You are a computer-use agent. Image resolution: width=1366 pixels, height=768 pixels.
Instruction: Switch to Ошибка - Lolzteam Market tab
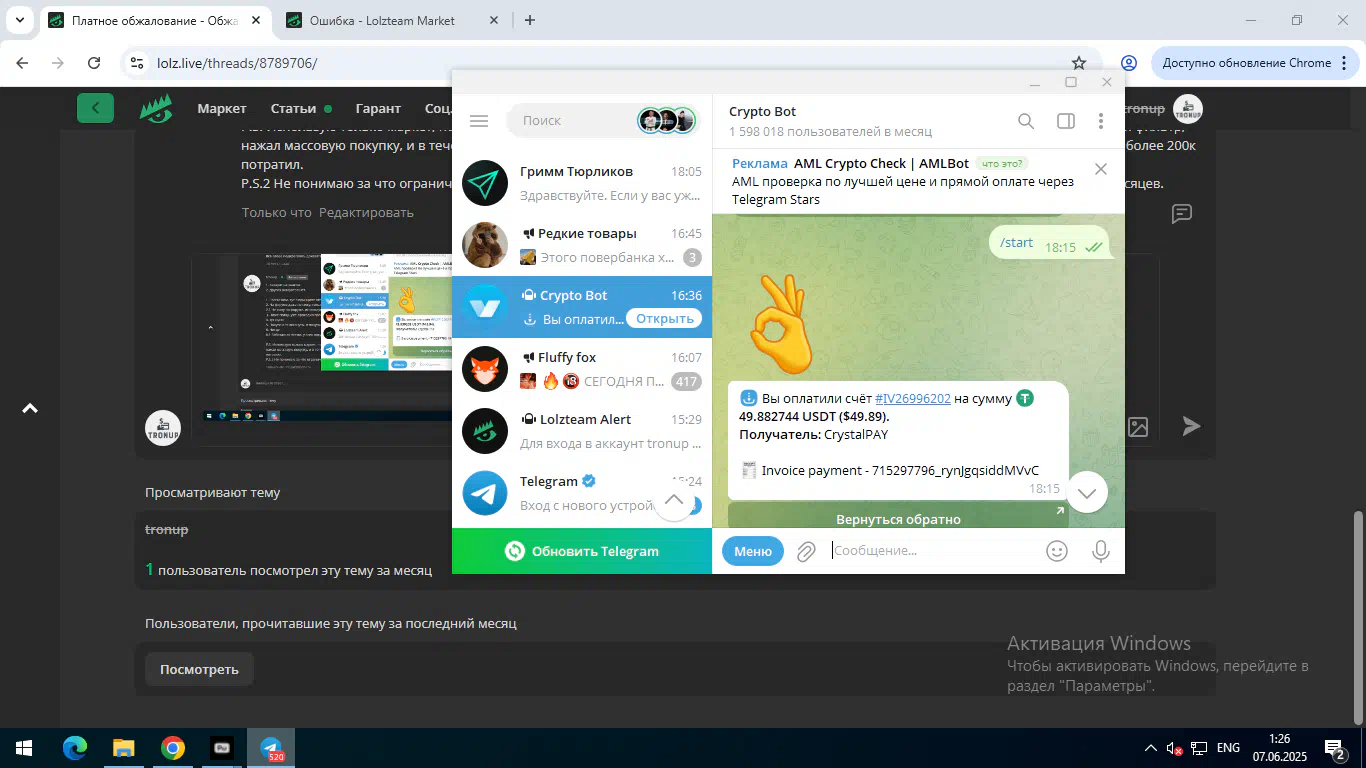(x=391, y=20)
